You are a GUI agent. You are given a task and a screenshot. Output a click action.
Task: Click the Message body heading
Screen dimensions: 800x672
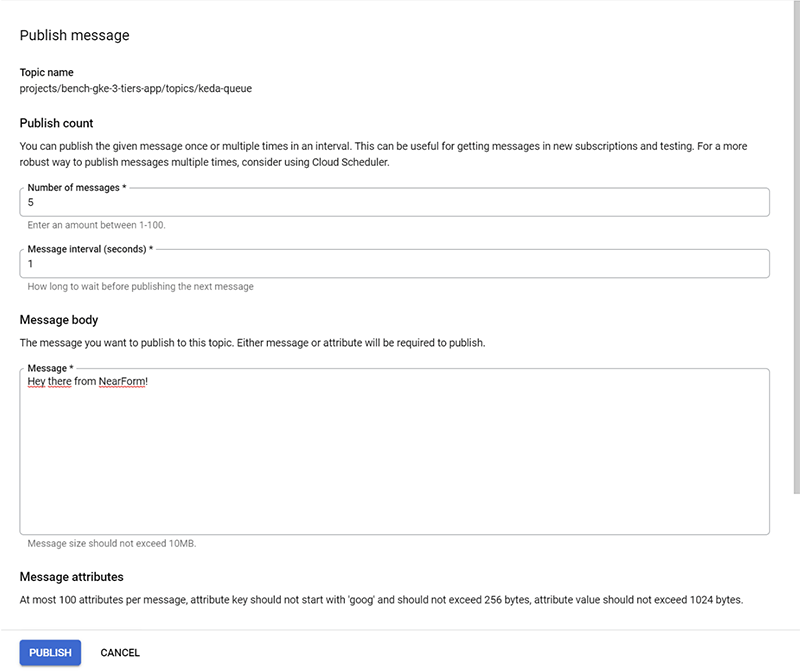coord(59,320)
